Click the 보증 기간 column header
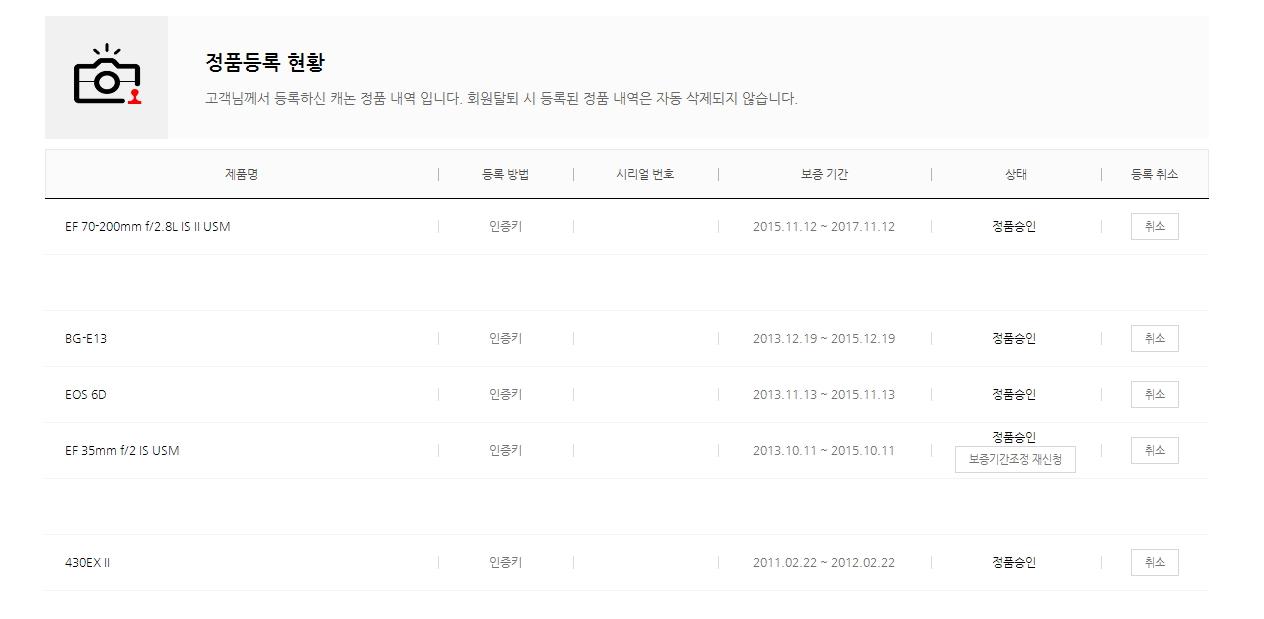This screenshot has height=619, width=1264. click(x=824, y=174)
